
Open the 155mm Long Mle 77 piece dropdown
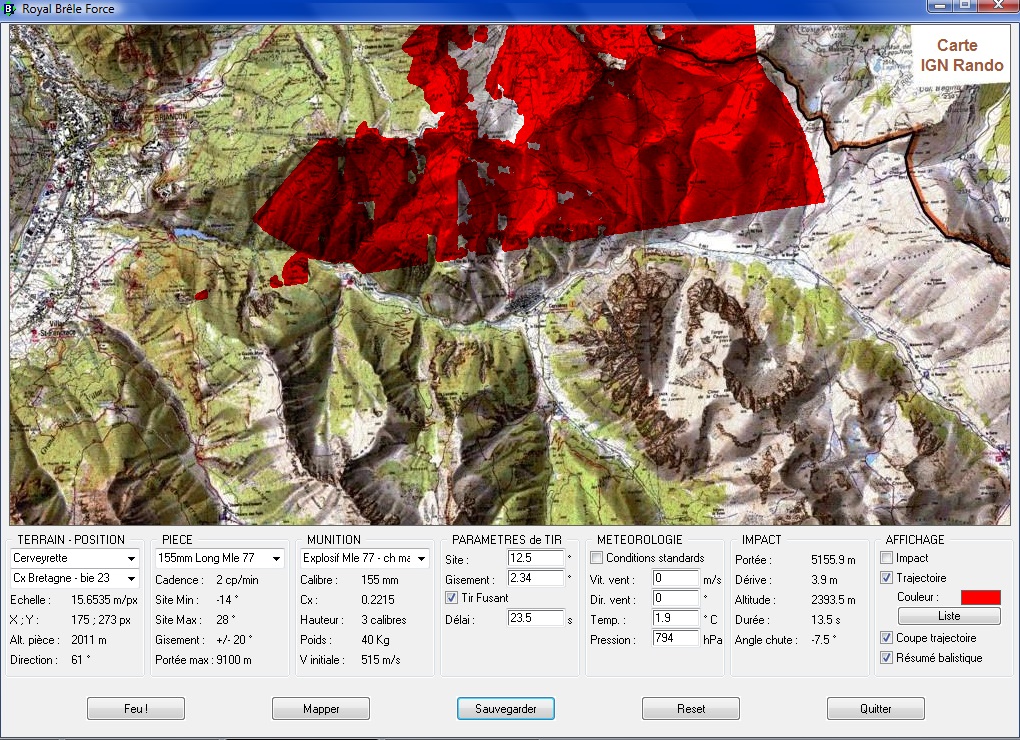click(x=220, y=558)
